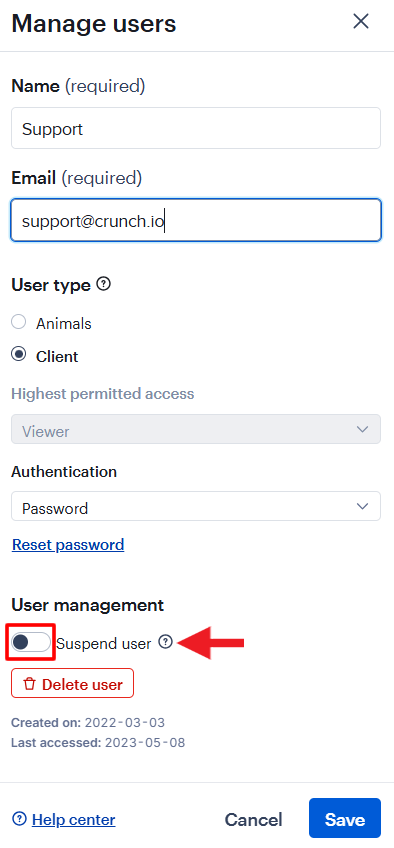Open the Help center link
The height and width of the screenshot is (848, 394).
74,820
